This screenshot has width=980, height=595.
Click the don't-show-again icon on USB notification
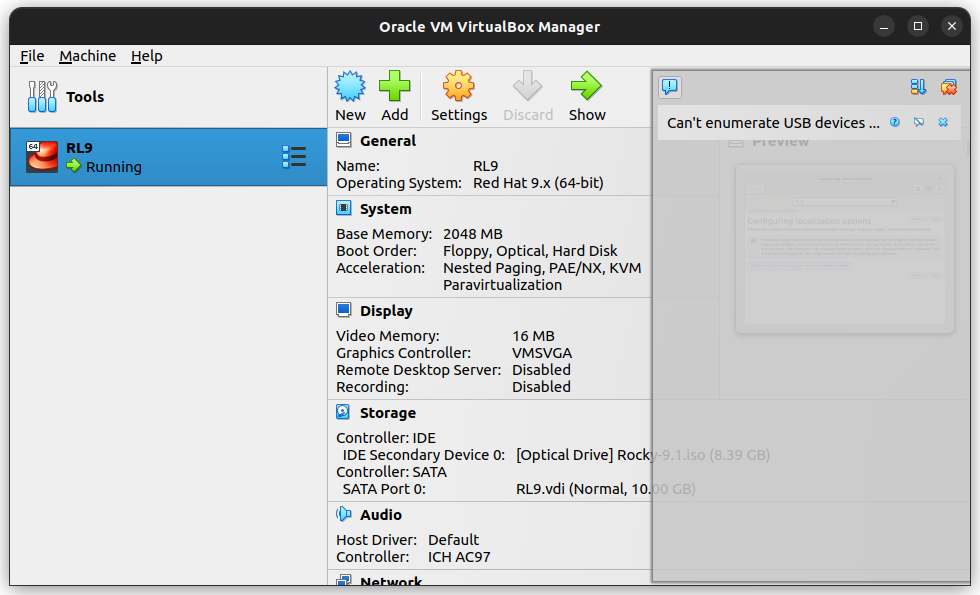pos(919,122)
